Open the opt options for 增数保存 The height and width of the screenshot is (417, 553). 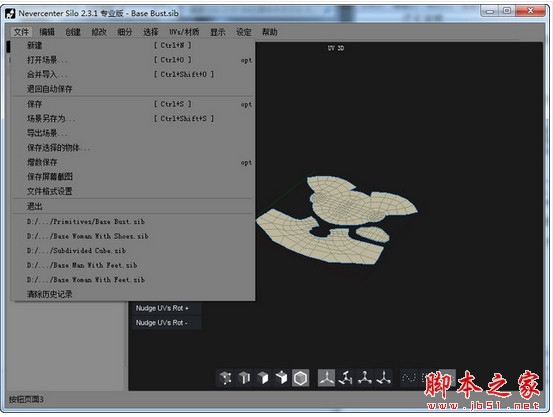point(246,163)
